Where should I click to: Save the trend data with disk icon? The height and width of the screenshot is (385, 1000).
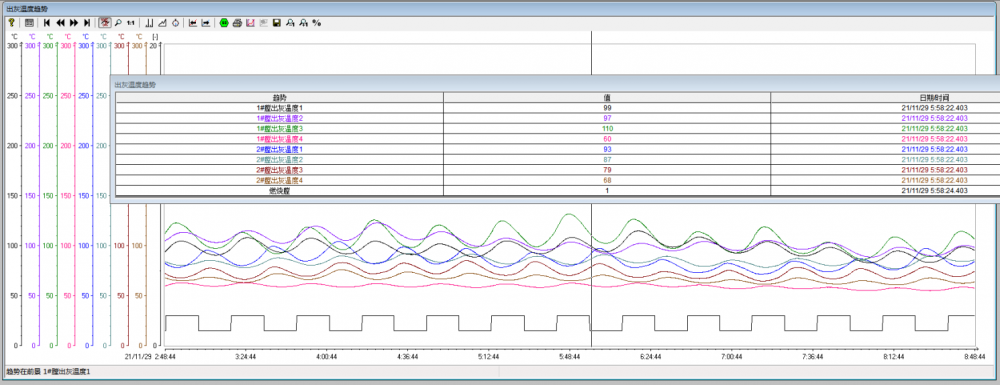(277, 23)
